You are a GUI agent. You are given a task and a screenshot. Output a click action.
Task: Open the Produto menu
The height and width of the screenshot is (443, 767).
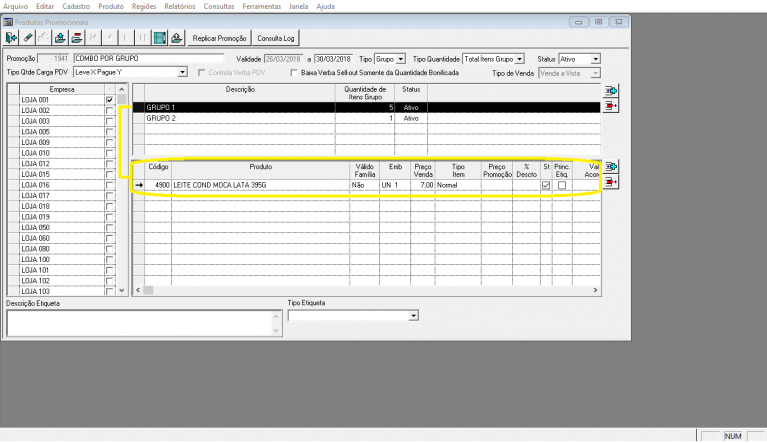coord(111,6)
